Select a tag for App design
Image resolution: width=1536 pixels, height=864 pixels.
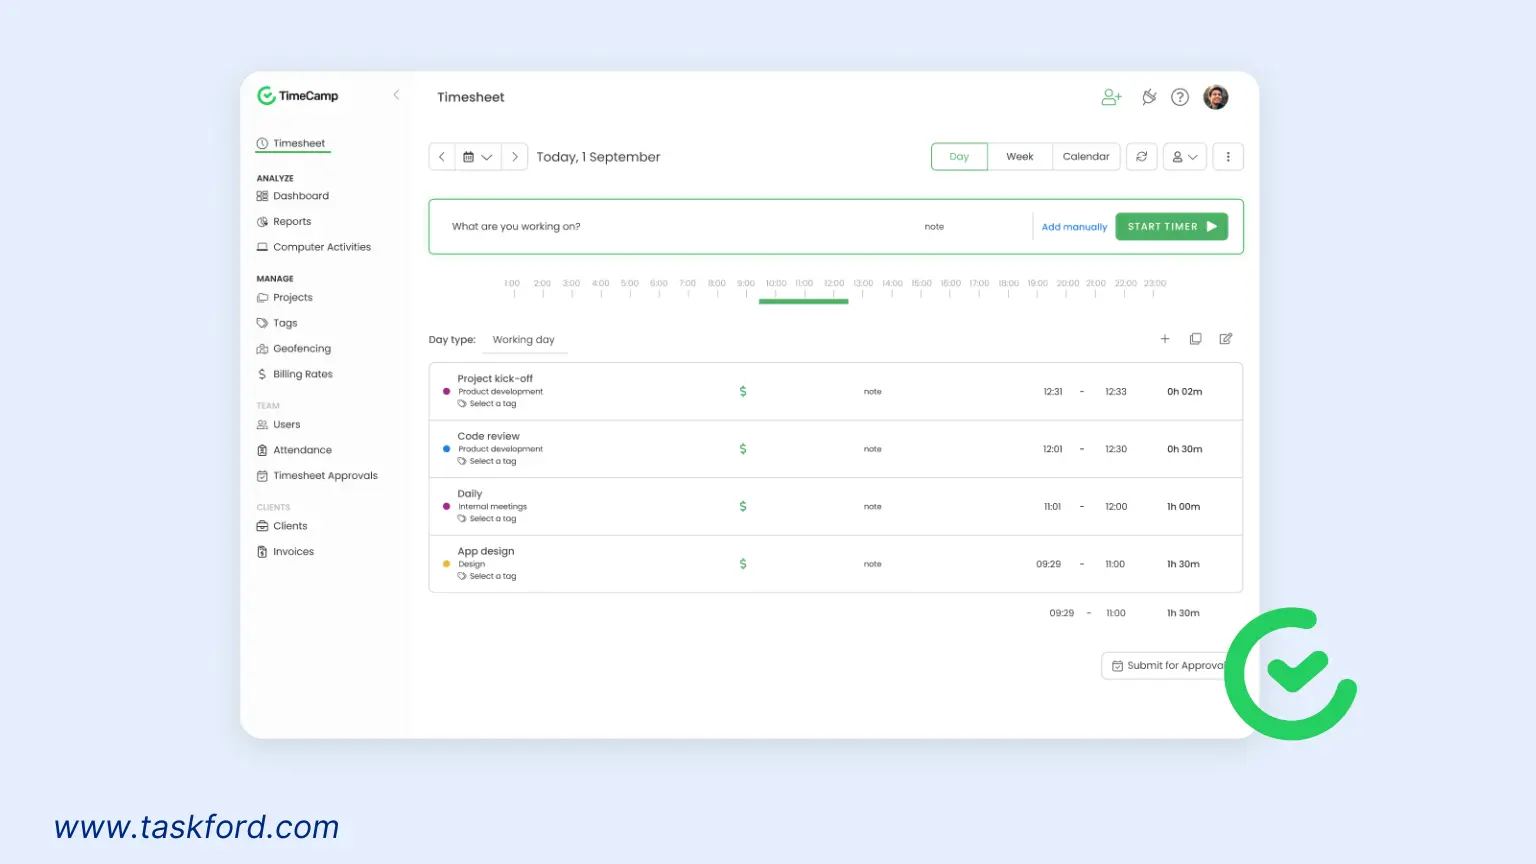488,576
